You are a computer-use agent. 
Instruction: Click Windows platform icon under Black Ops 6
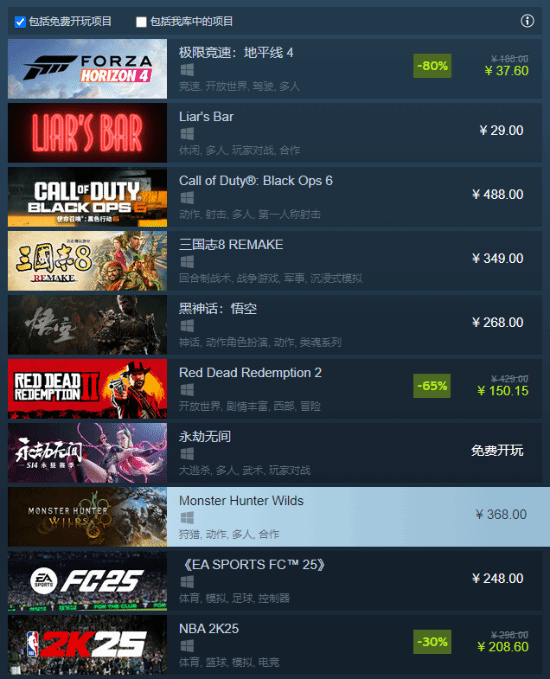coord(187,198)
